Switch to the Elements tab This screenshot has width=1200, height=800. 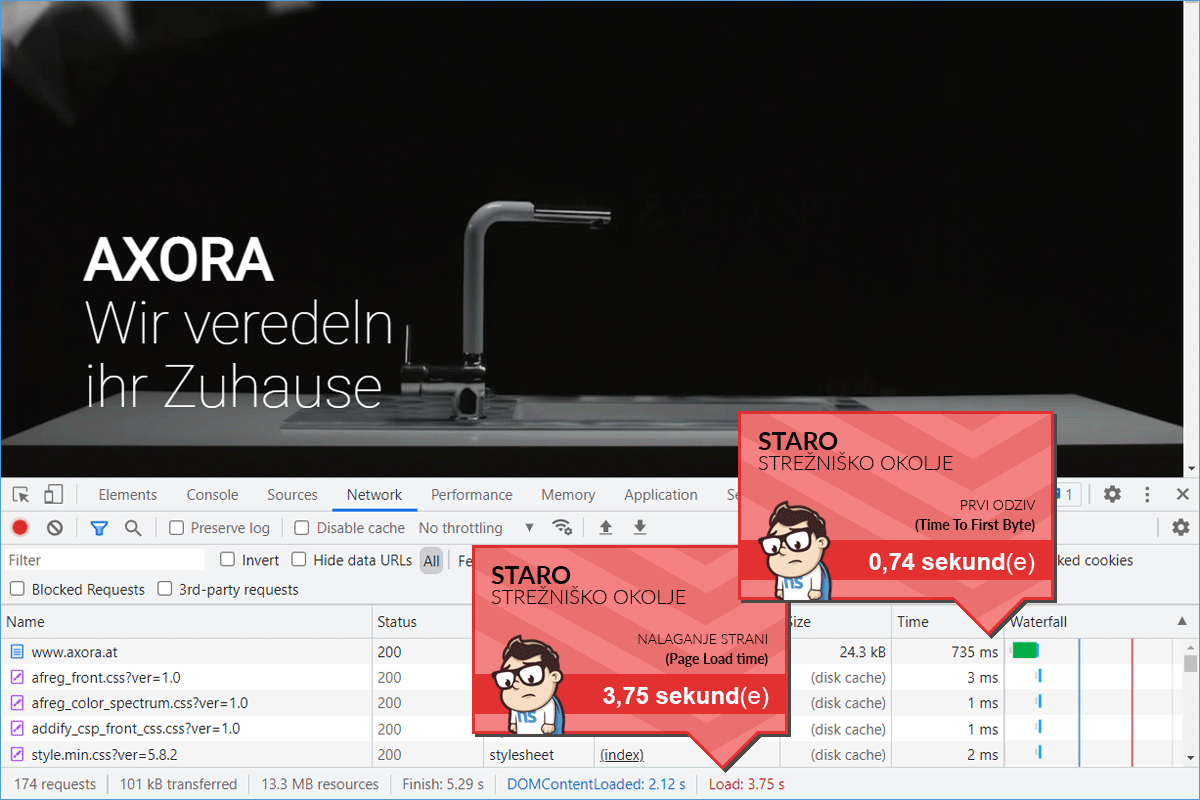128,495
